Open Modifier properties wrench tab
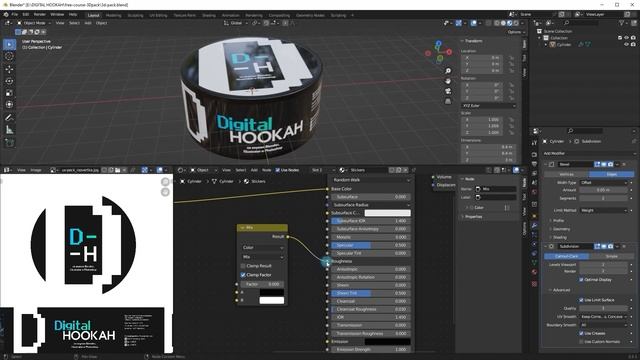Screen dimensions: 640x360 tap(534, 225)
